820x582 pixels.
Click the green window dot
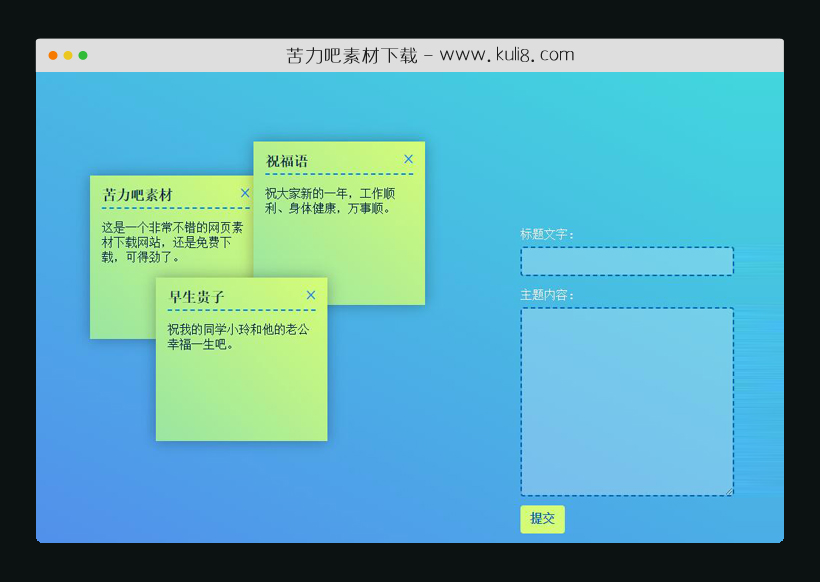tap(83, 56)
